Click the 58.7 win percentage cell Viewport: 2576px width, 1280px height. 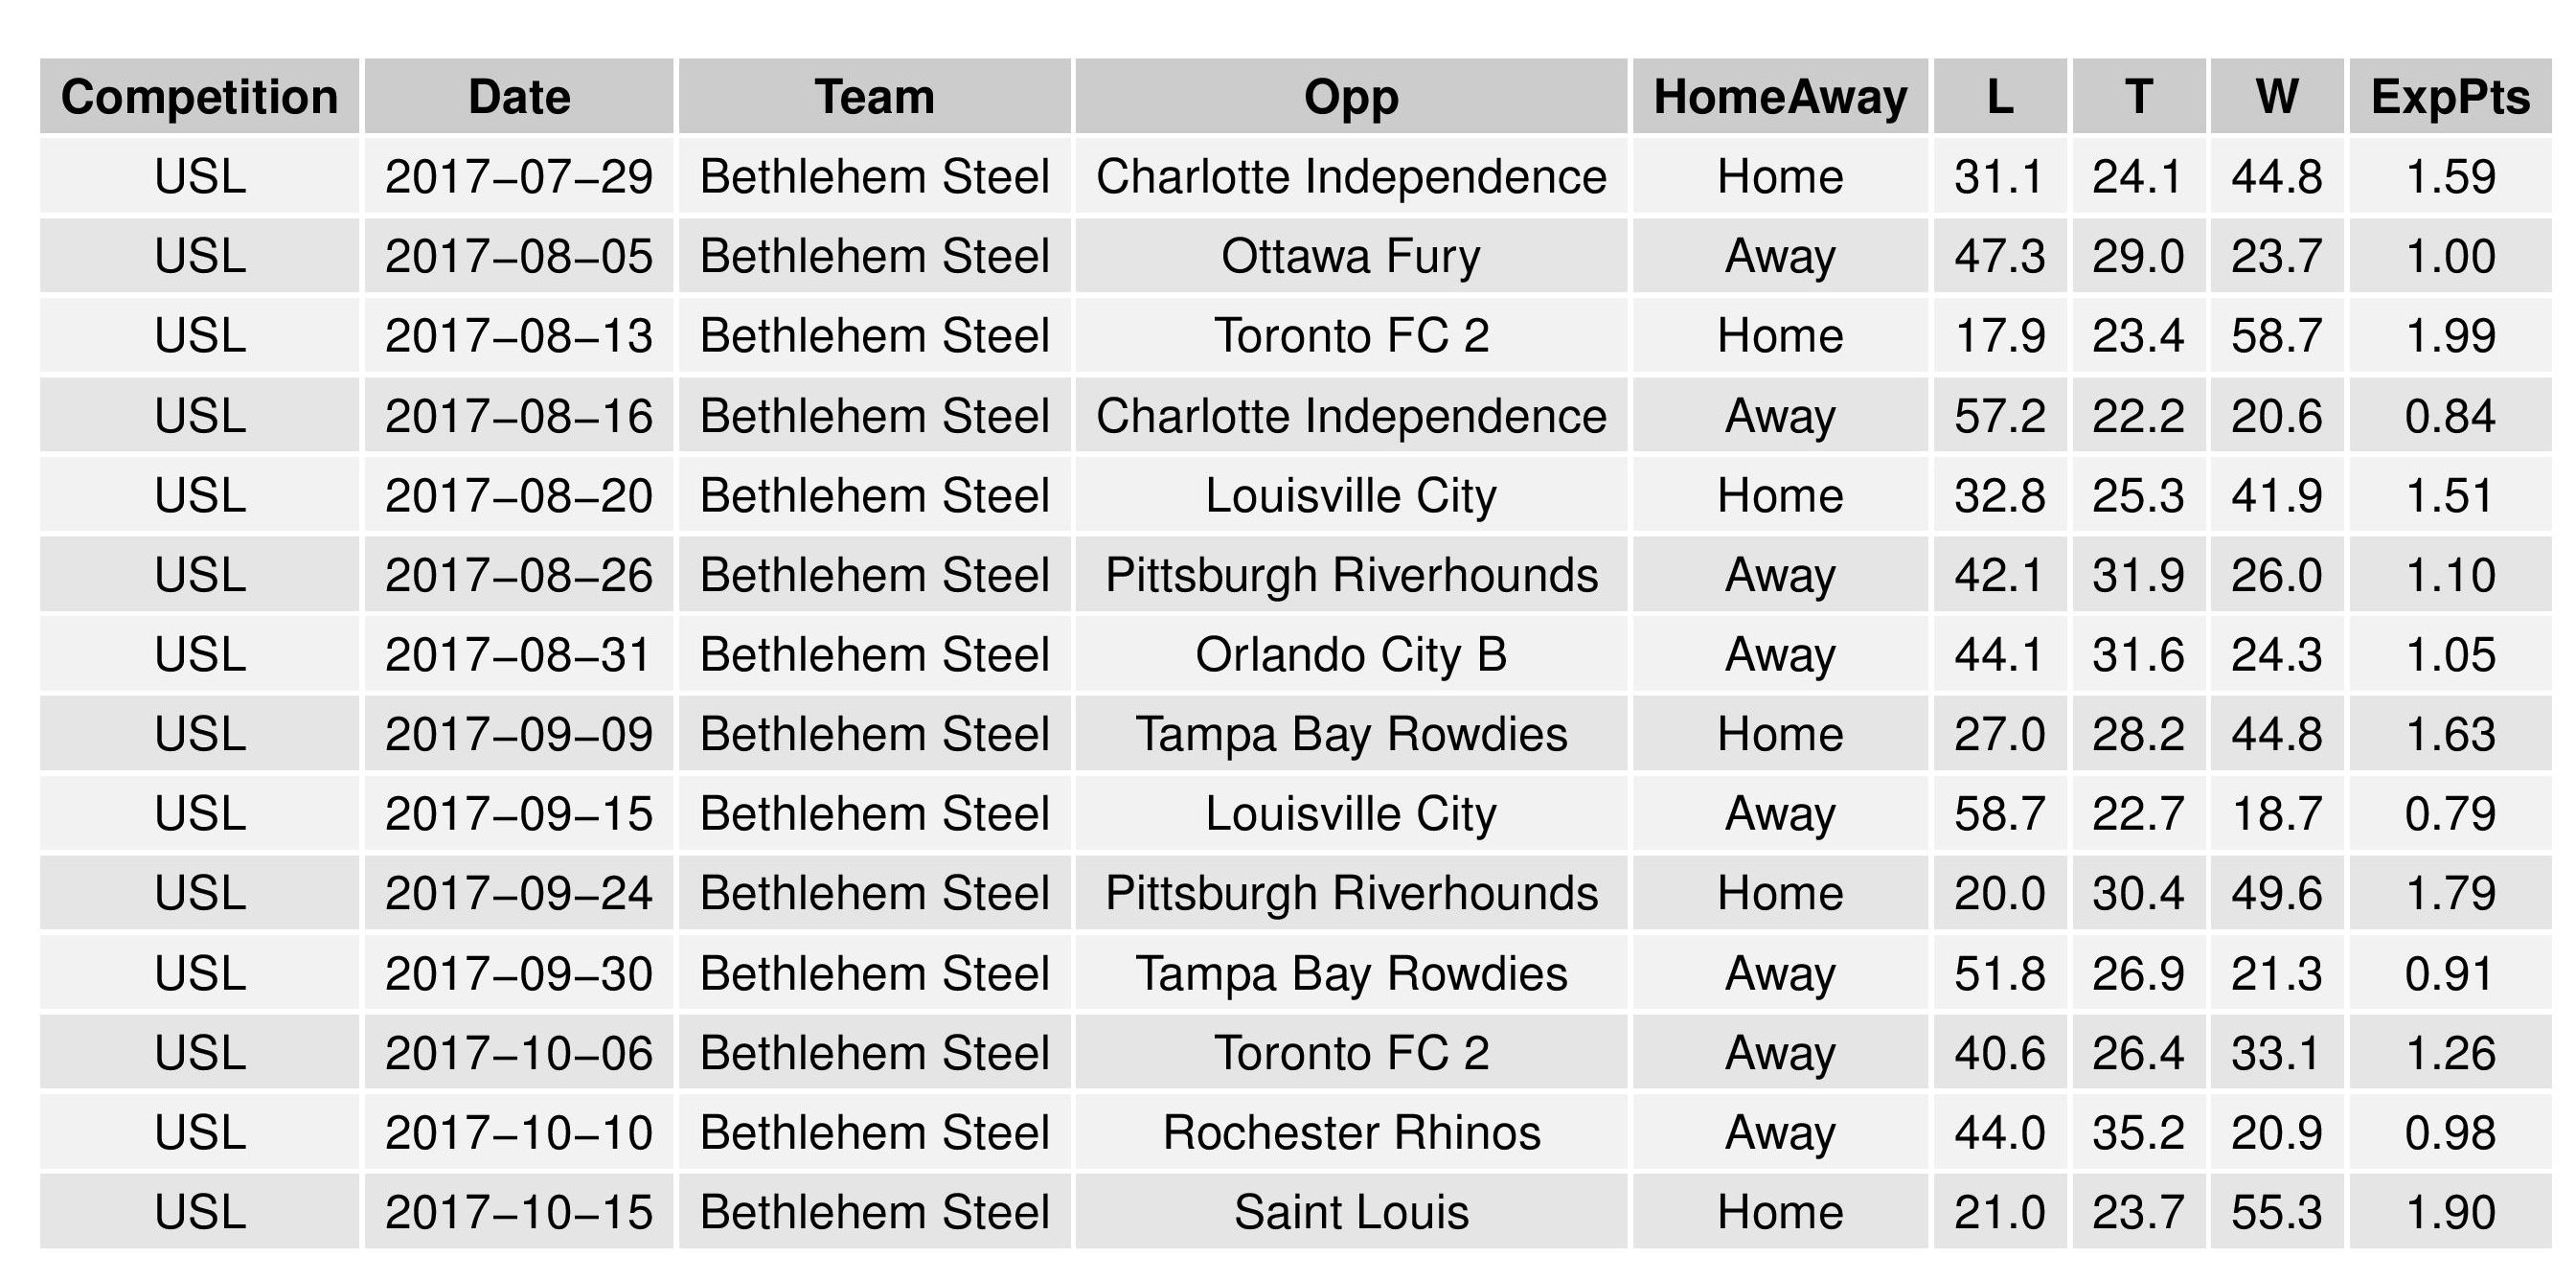2277,336
